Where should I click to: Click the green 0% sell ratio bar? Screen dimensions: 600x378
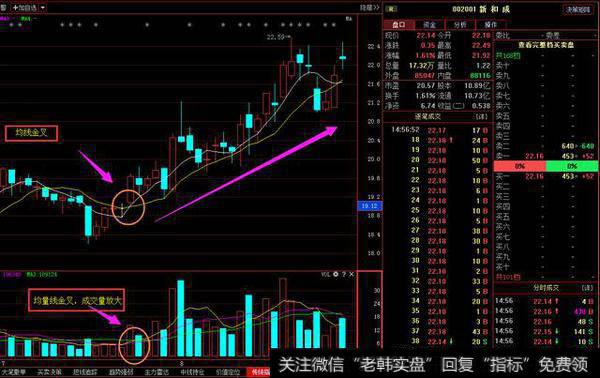click(572, 166)
